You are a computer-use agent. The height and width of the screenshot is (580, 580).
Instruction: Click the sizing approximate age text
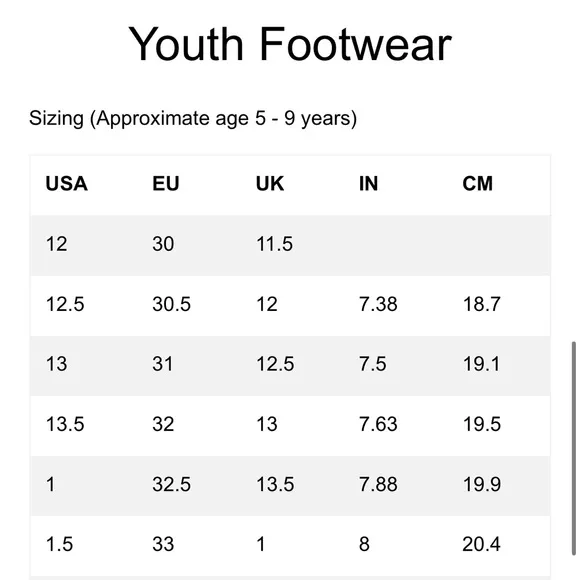[x=193, y=119]
